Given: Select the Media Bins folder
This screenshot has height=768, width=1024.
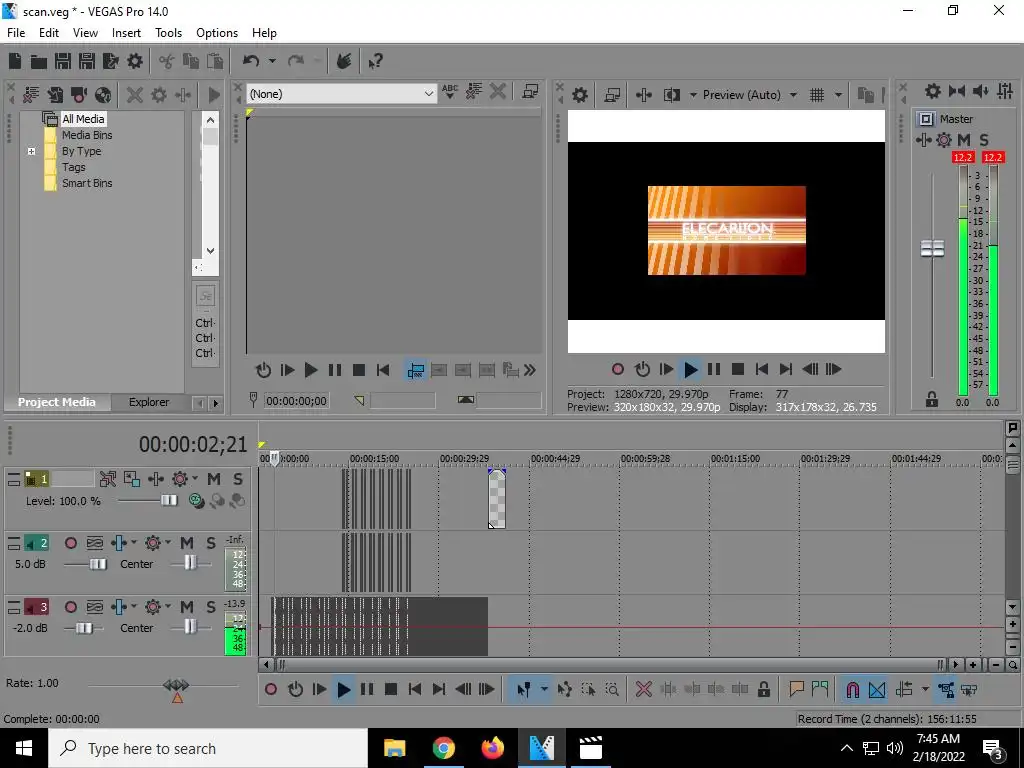Looking at the screenshot, I should point(87,135).
